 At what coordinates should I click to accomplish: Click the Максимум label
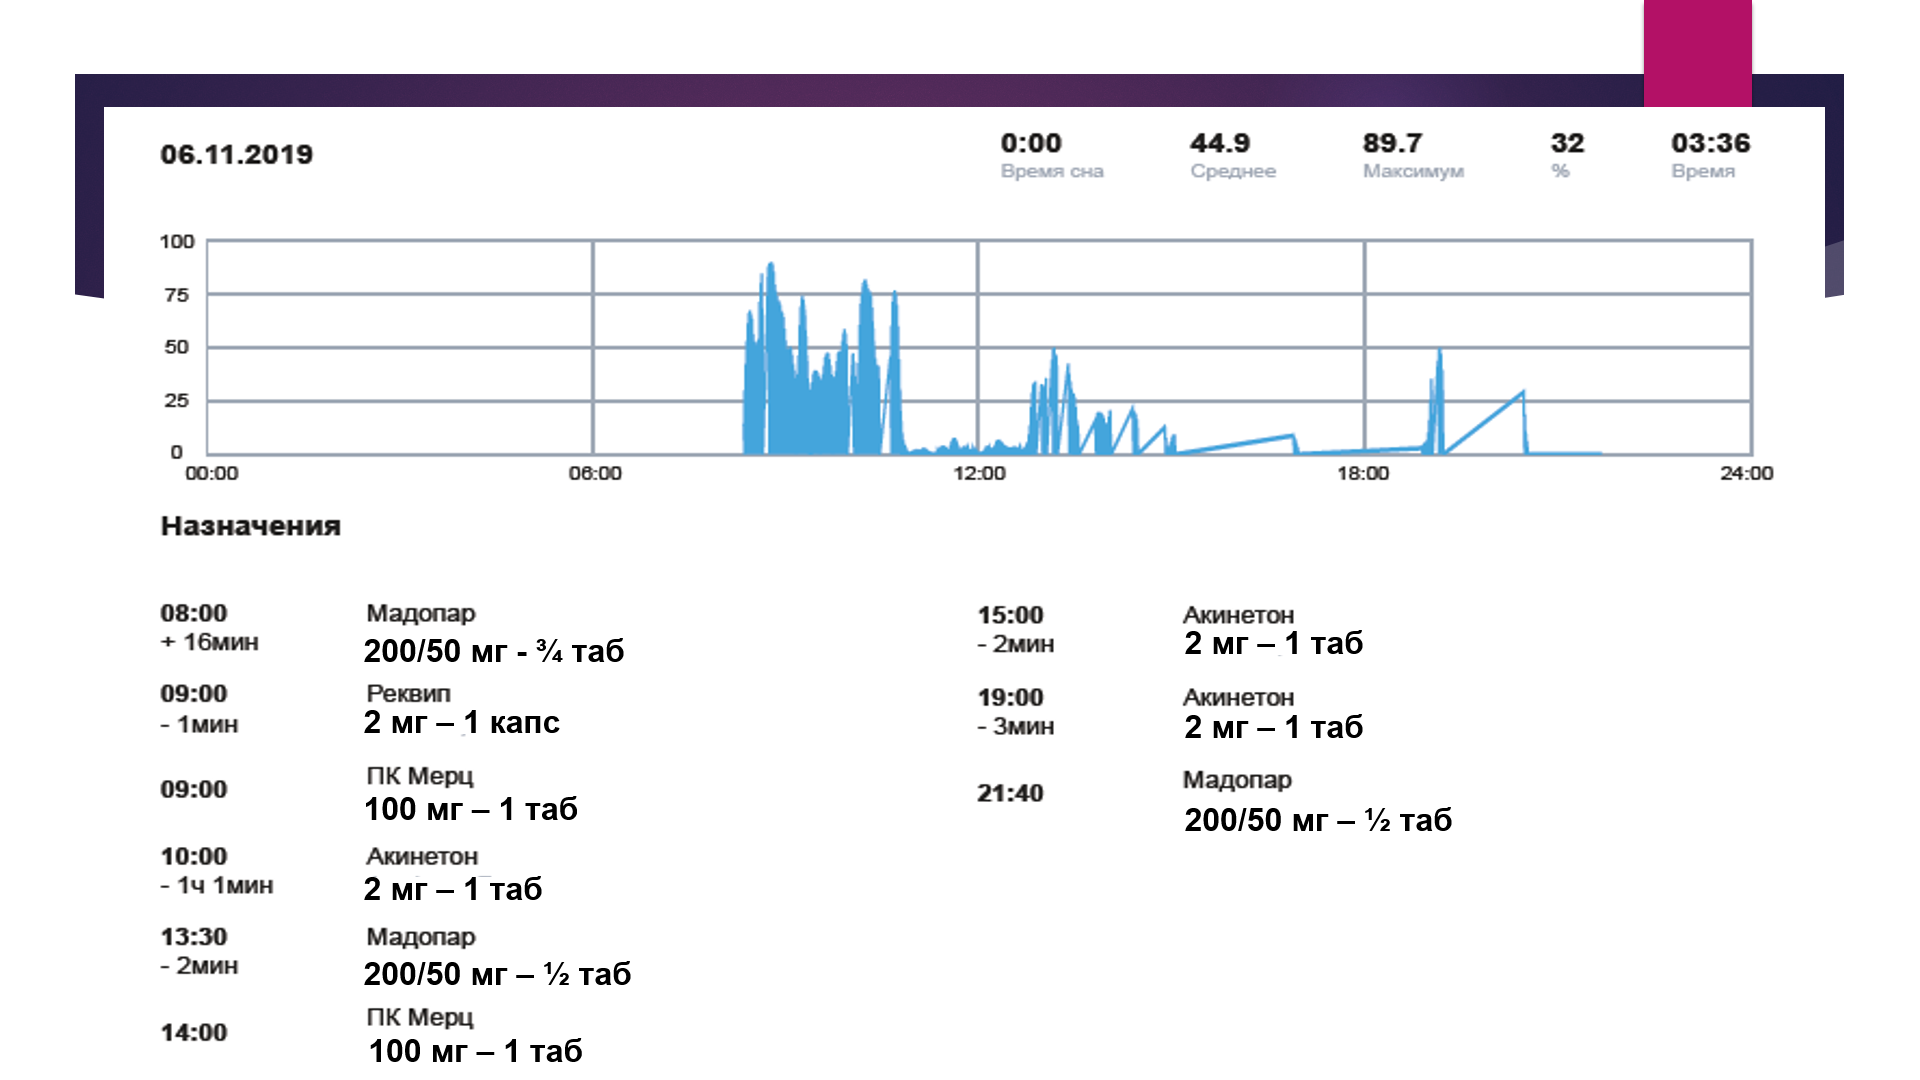(1412, 171)
